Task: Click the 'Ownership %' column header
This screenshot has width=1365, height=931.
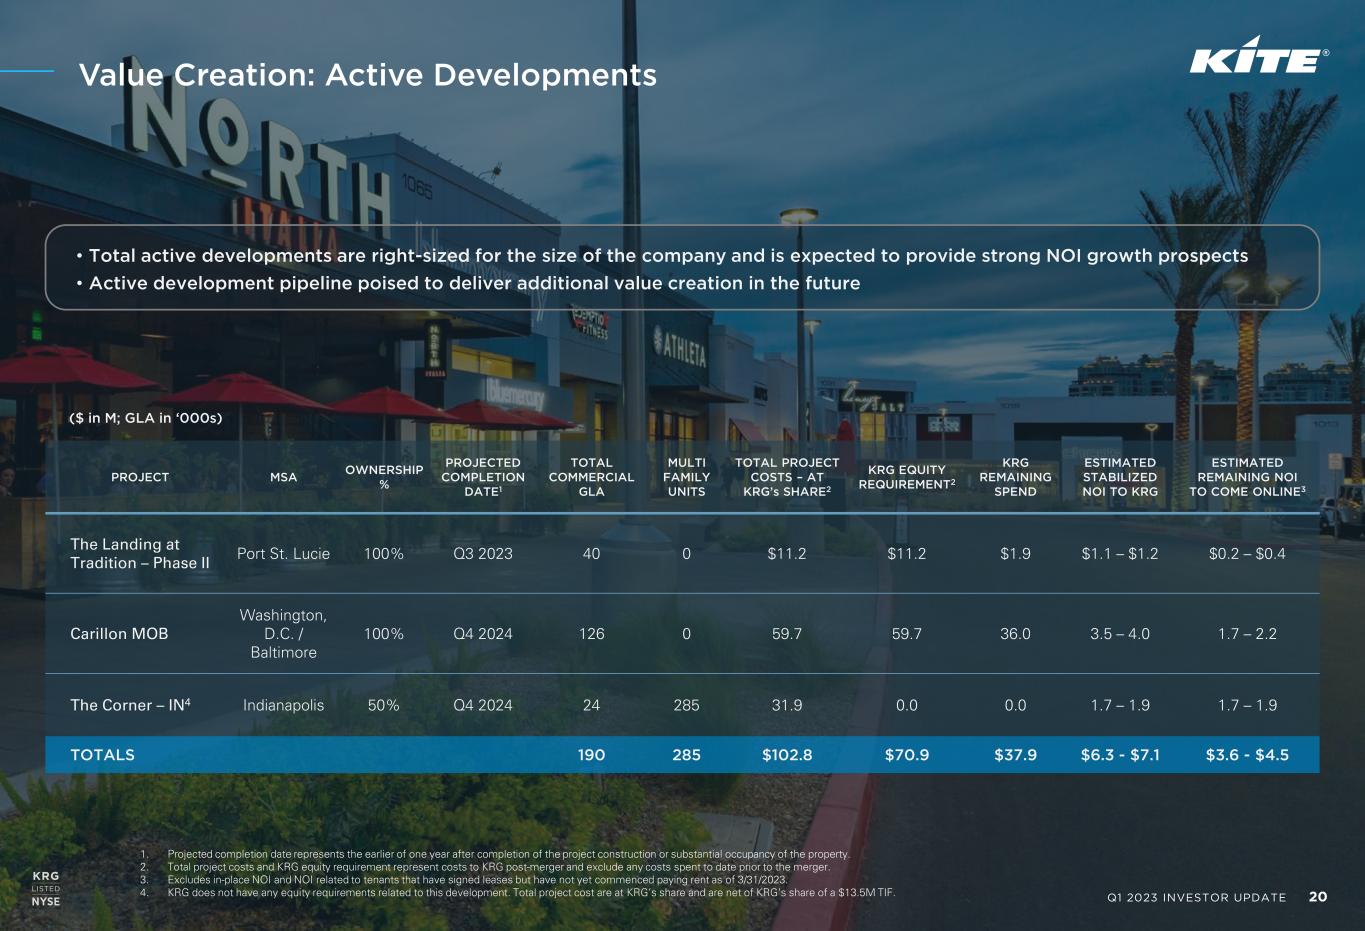Action: tap(384, 477)
